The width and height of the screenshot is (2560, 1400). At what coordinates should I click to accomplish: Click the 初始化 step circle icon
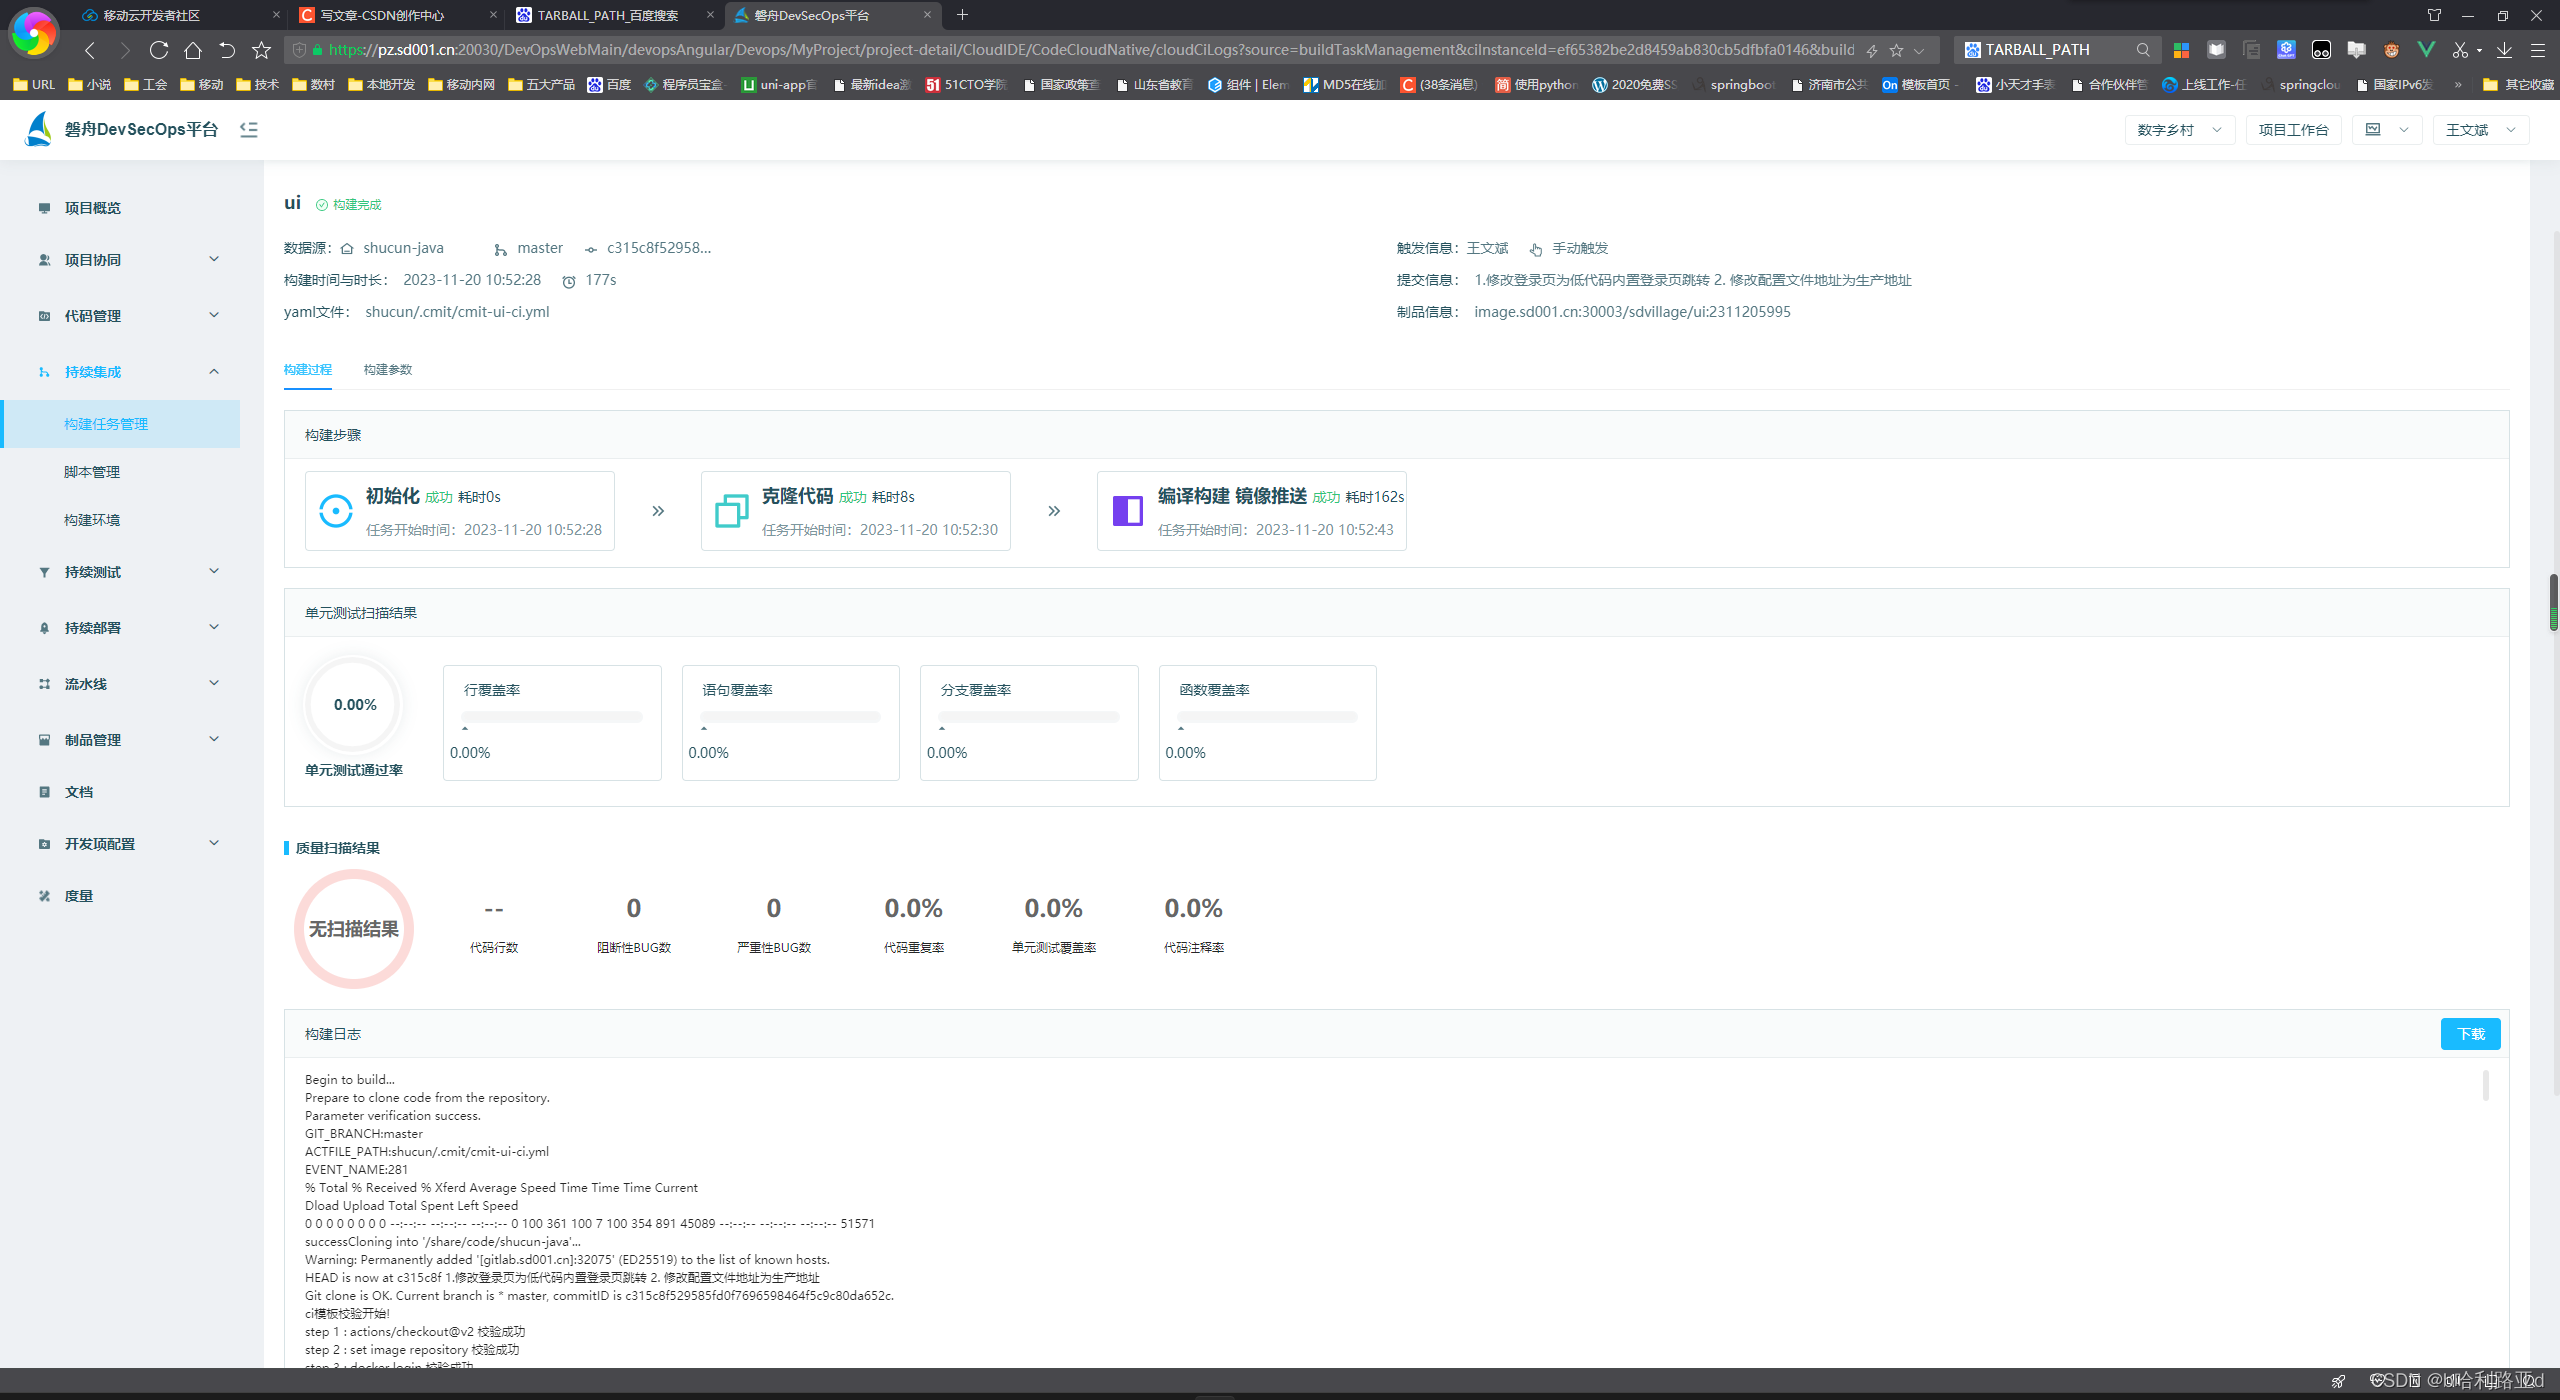(x=336, y=511)
